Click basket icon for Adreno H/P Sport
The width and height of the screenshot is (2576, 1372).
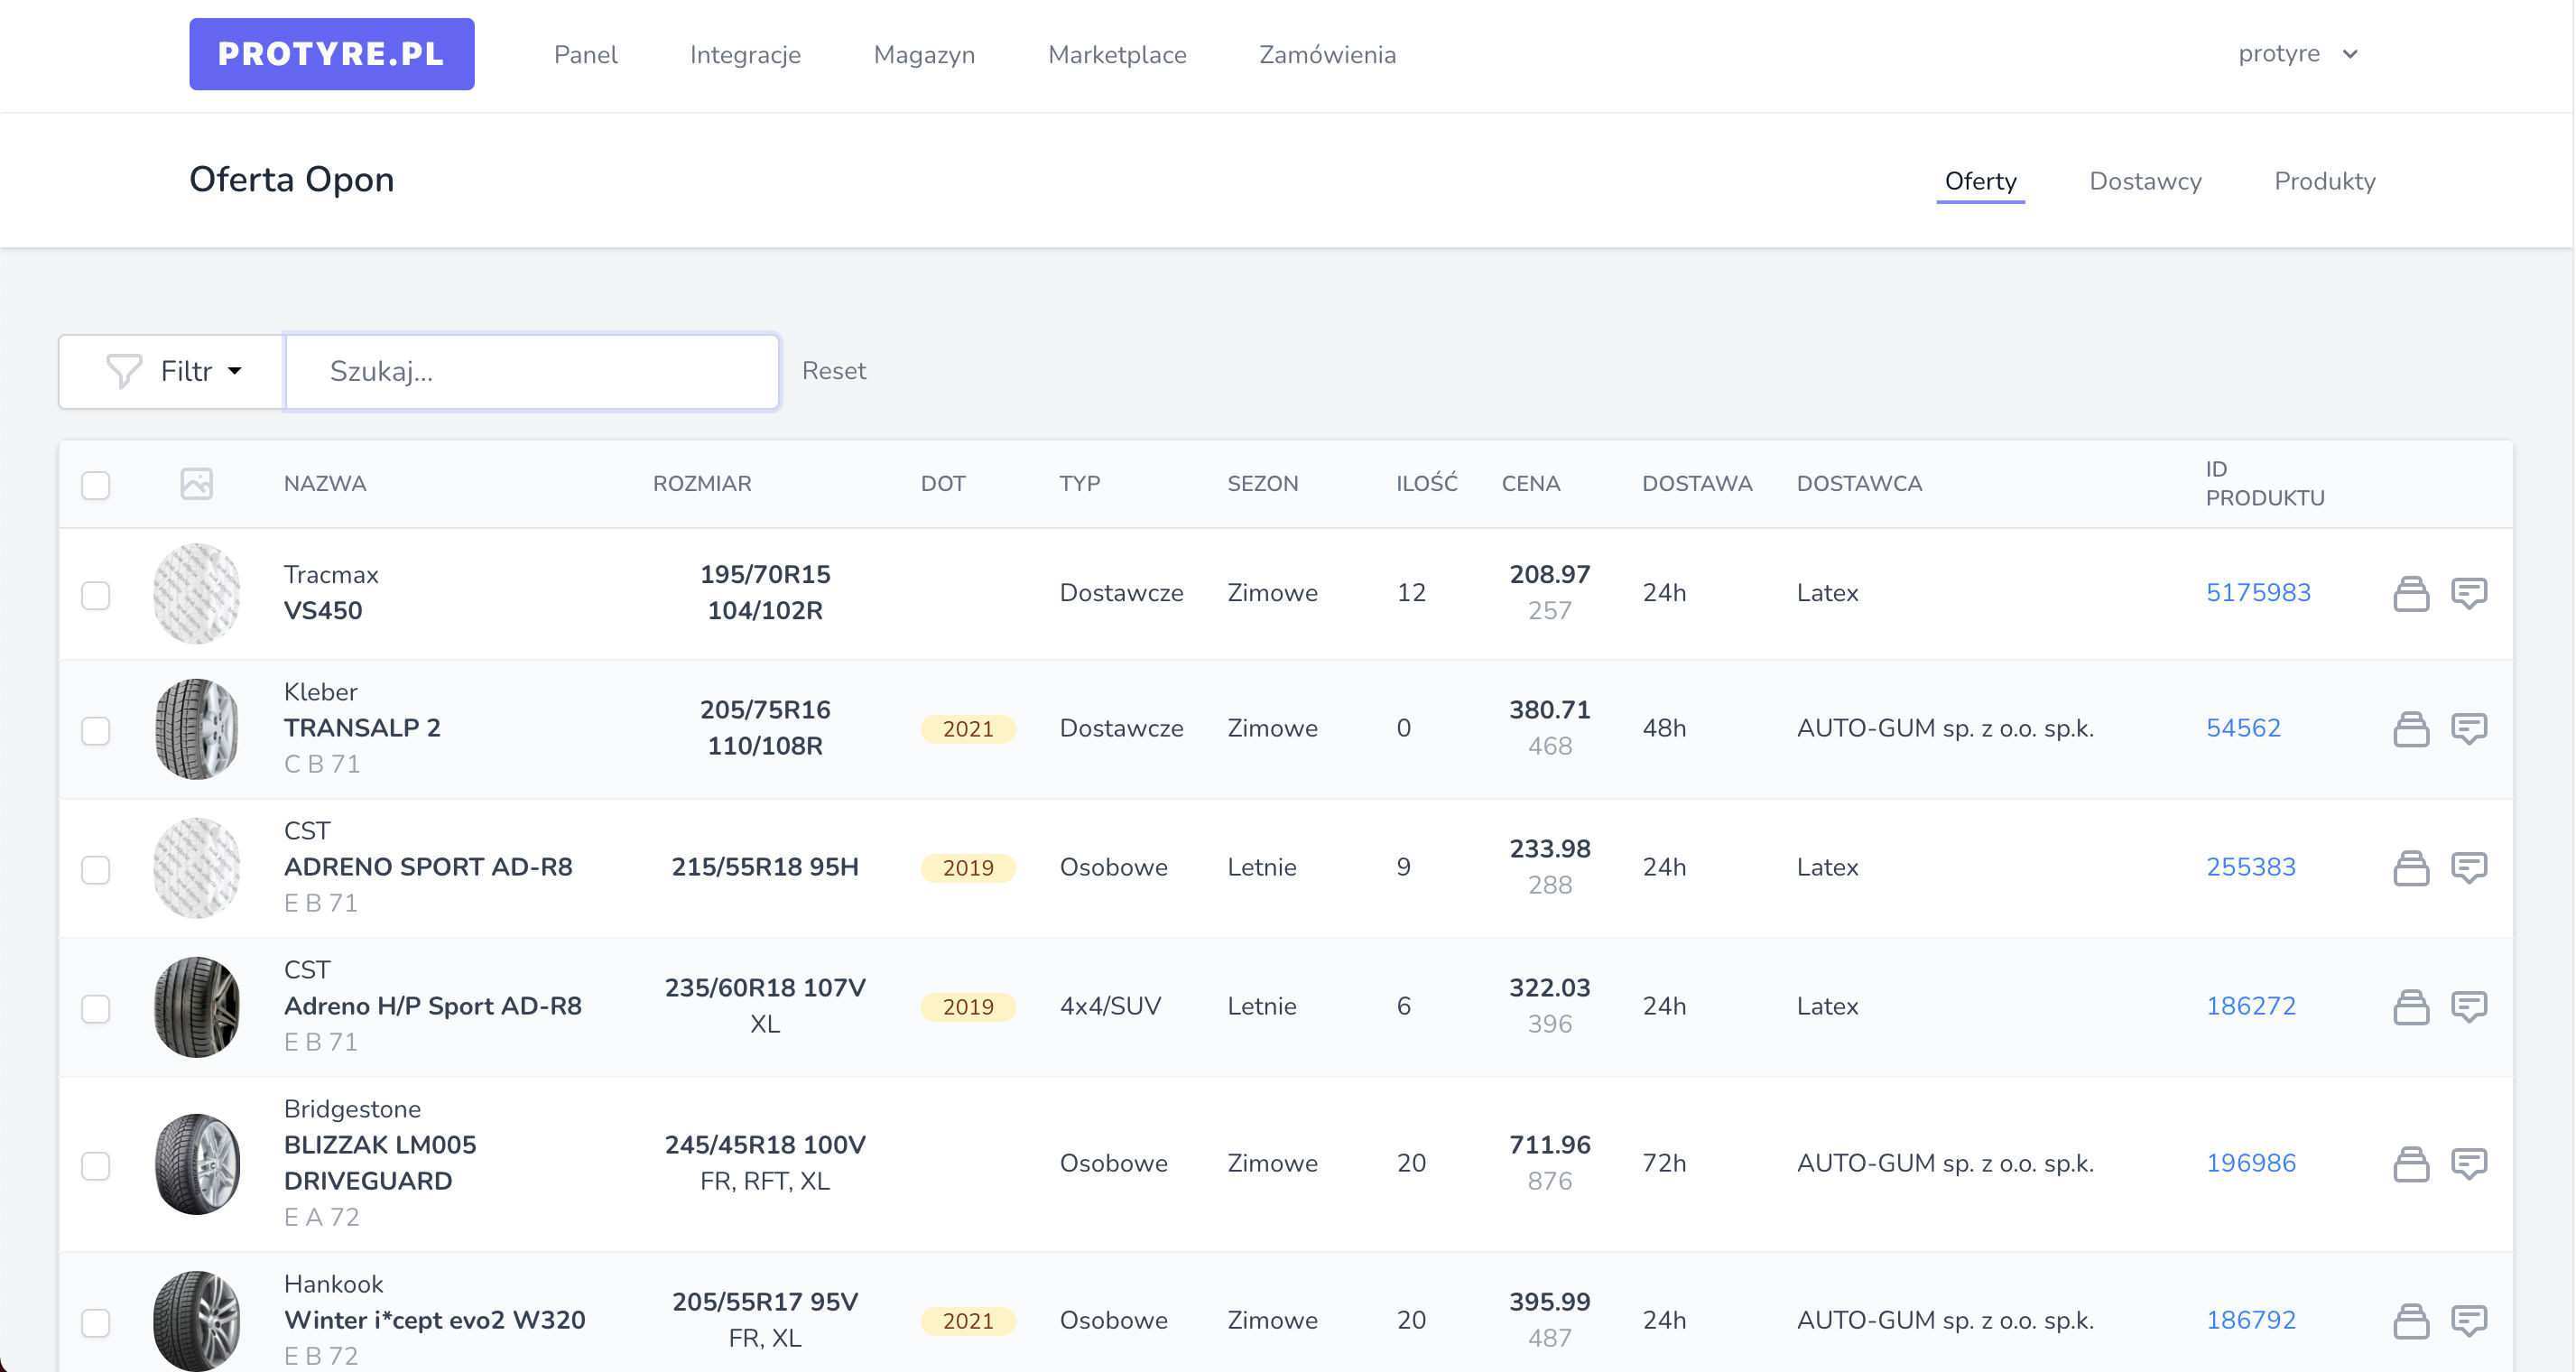(x=2410, y=1007)
